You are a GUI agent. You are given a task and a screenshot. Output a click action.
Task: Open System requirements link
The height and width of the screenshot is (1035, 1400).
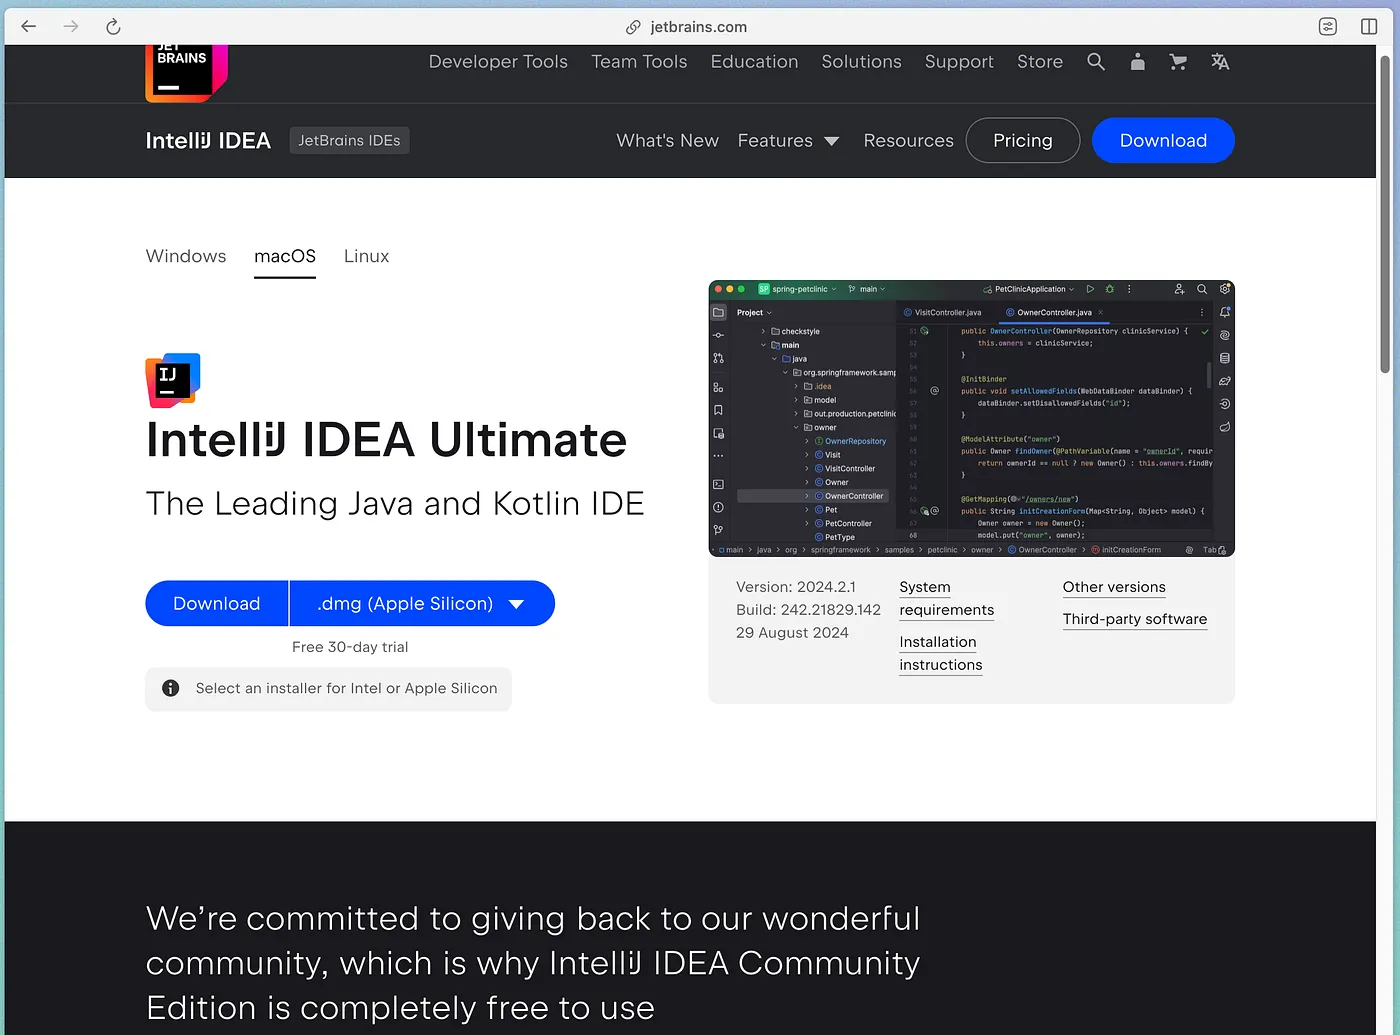945,598
